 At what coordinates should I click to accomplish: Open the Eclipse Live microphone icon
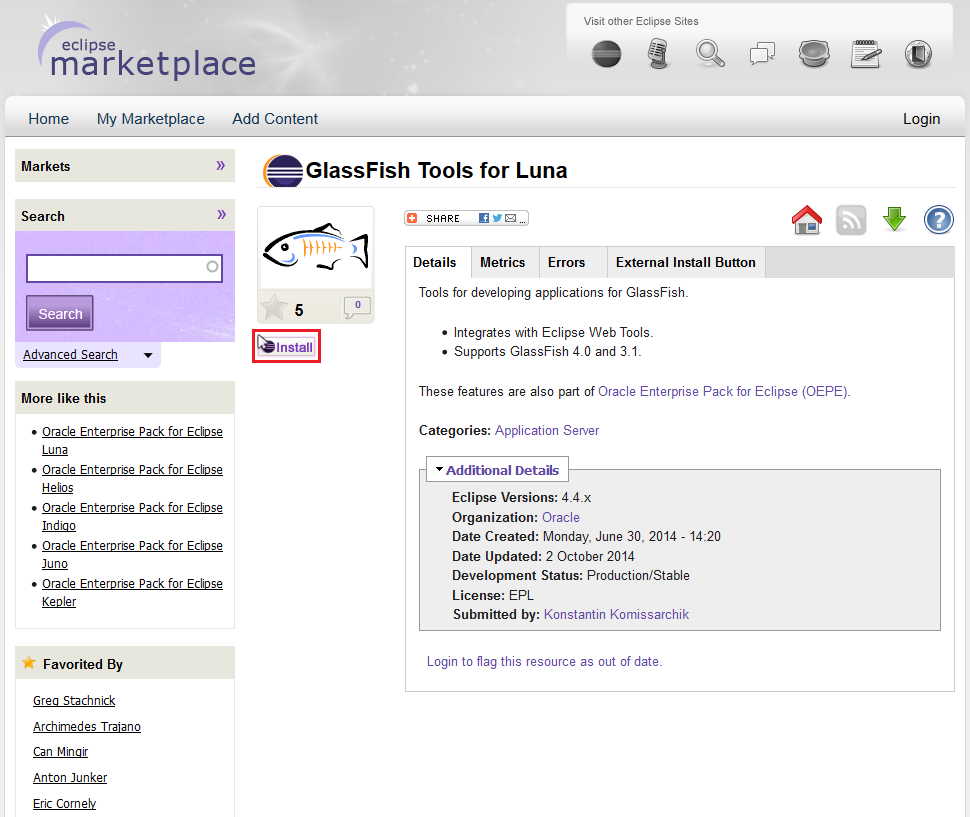click(x=658, y=53)
